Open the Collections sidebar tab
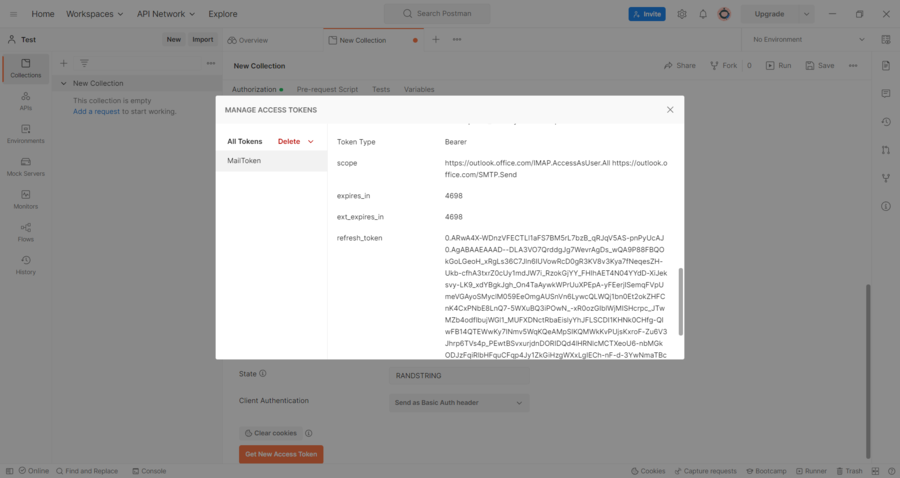Viewport: 900px width, 478px height. tap(26, 68)
